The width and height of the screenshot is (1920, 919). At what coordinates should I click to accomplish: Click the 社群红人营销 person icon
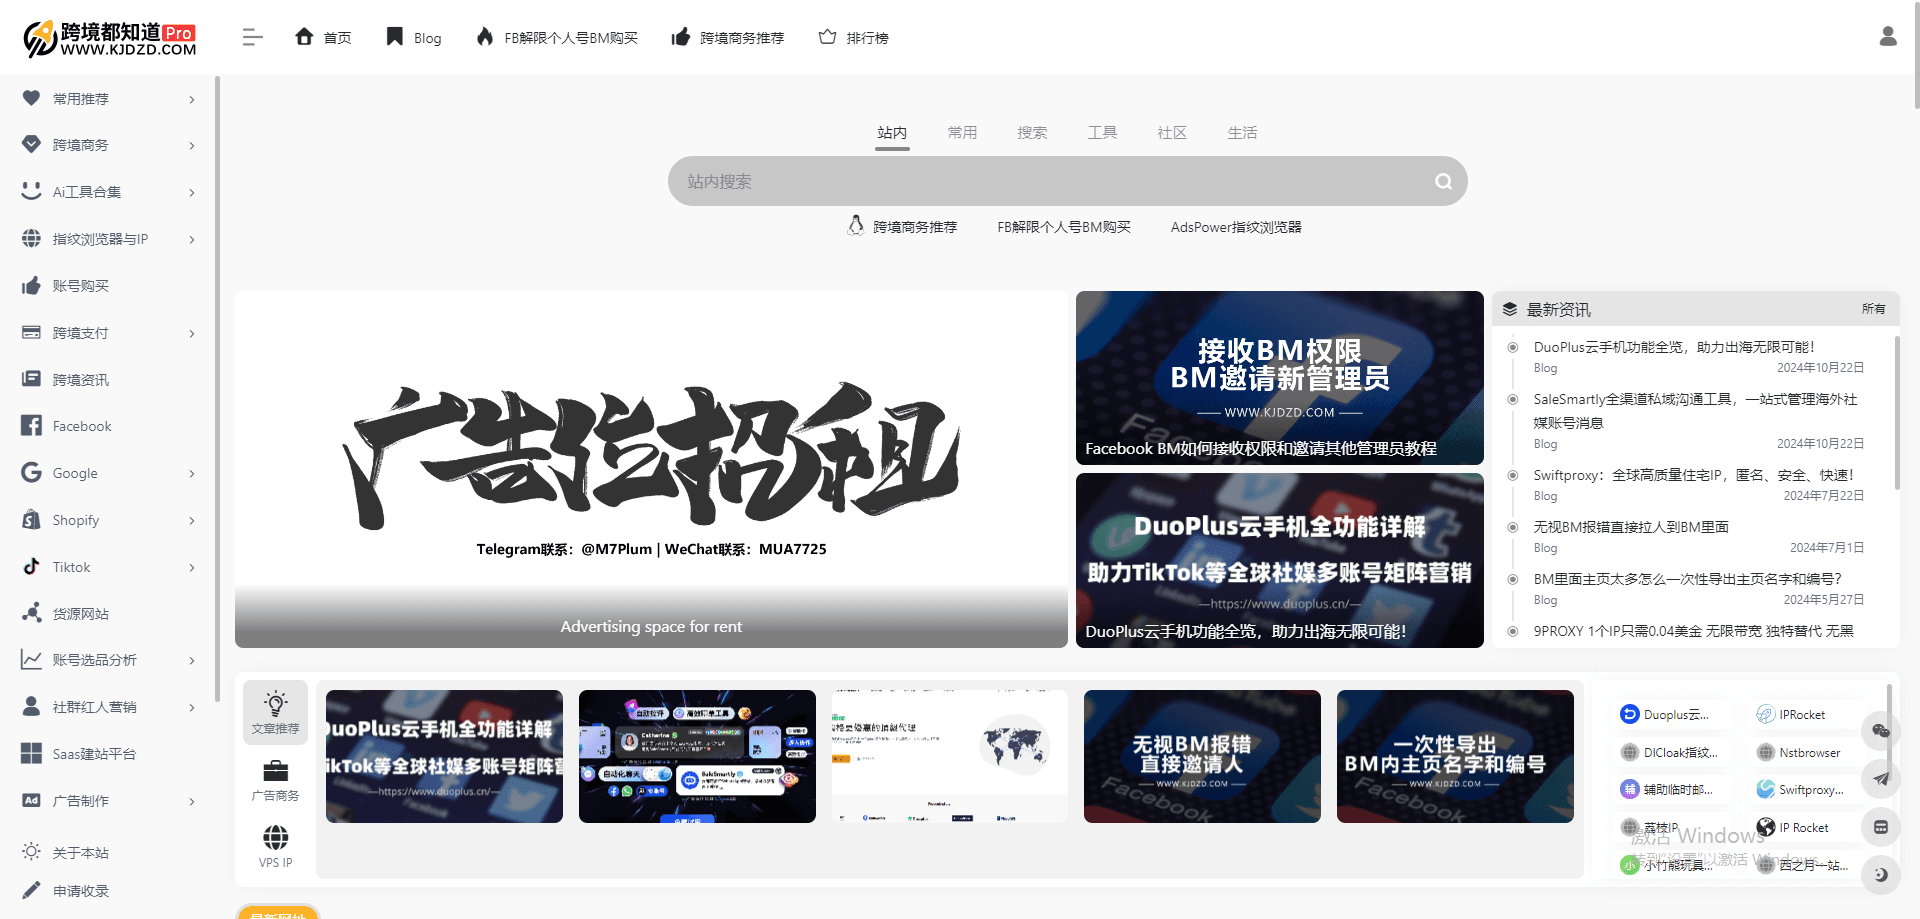tap(32, 706)
